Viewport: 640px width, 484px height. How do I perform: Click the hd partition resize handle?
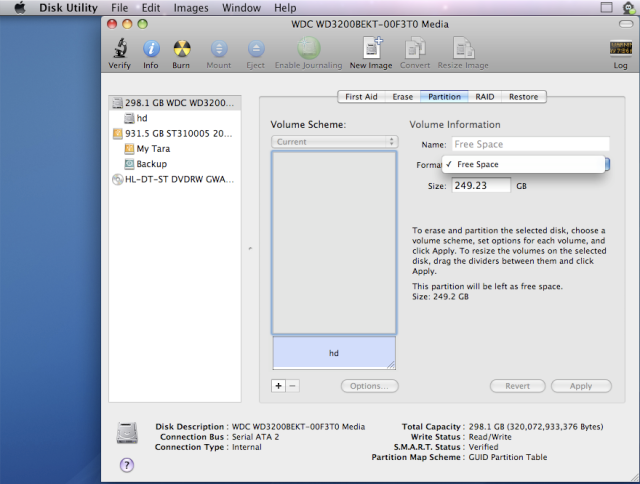click(391, 365)
